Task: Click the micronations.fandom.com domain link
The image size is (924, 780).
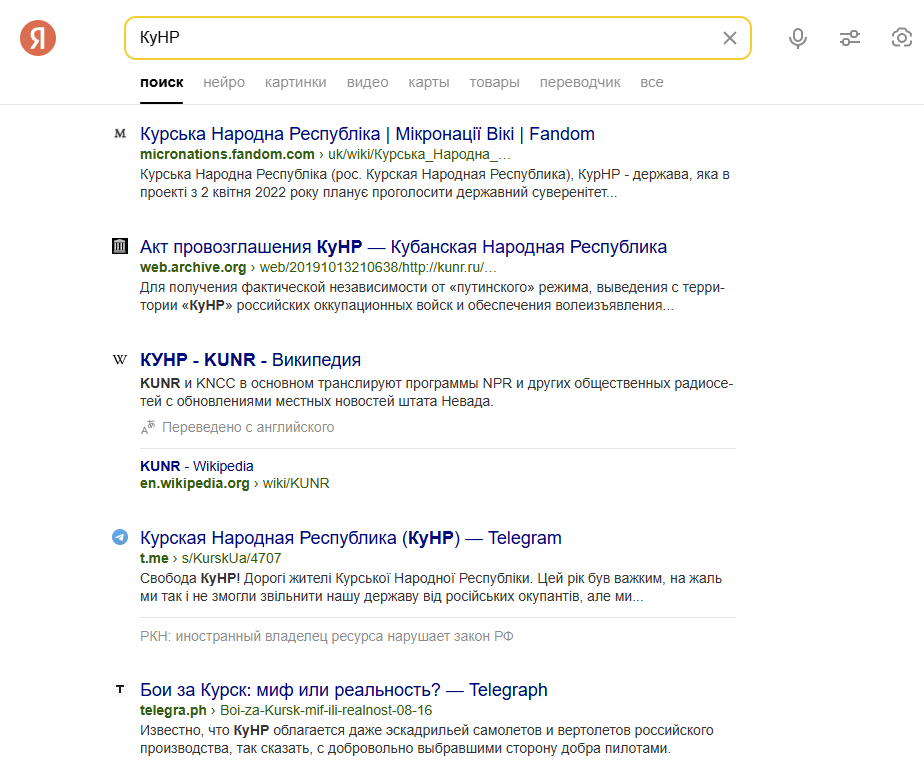Action: click(227, 154)
